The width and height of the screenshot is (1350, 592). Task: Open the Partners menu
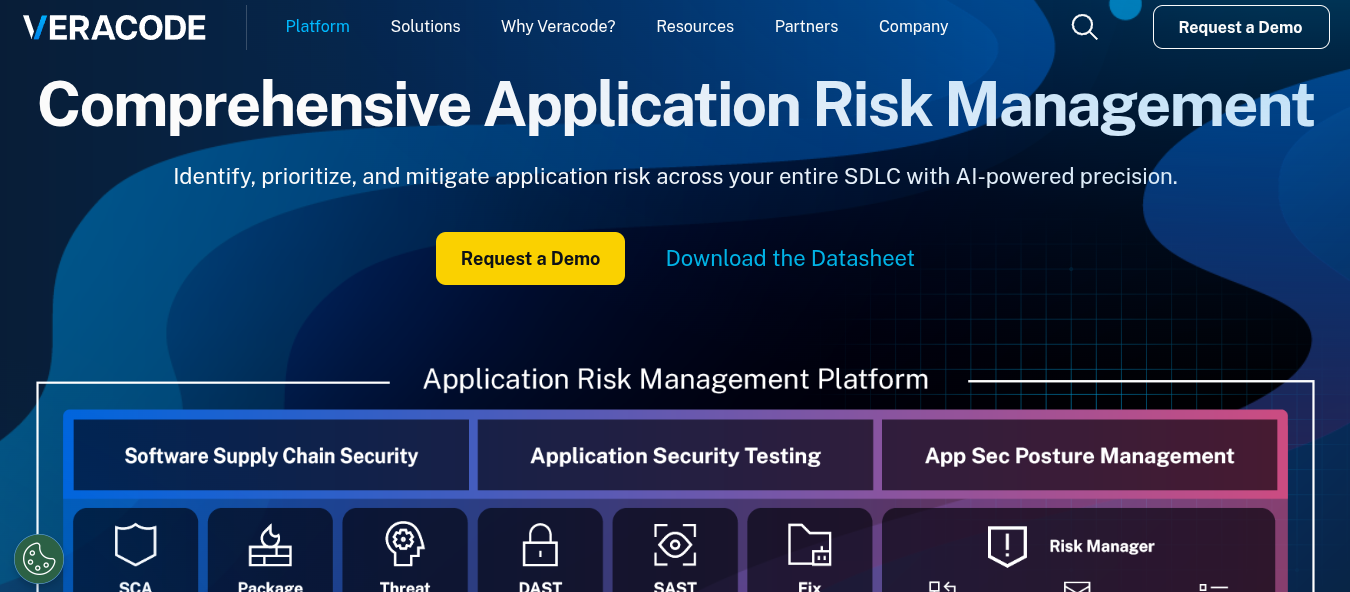(x=807, y=27)
